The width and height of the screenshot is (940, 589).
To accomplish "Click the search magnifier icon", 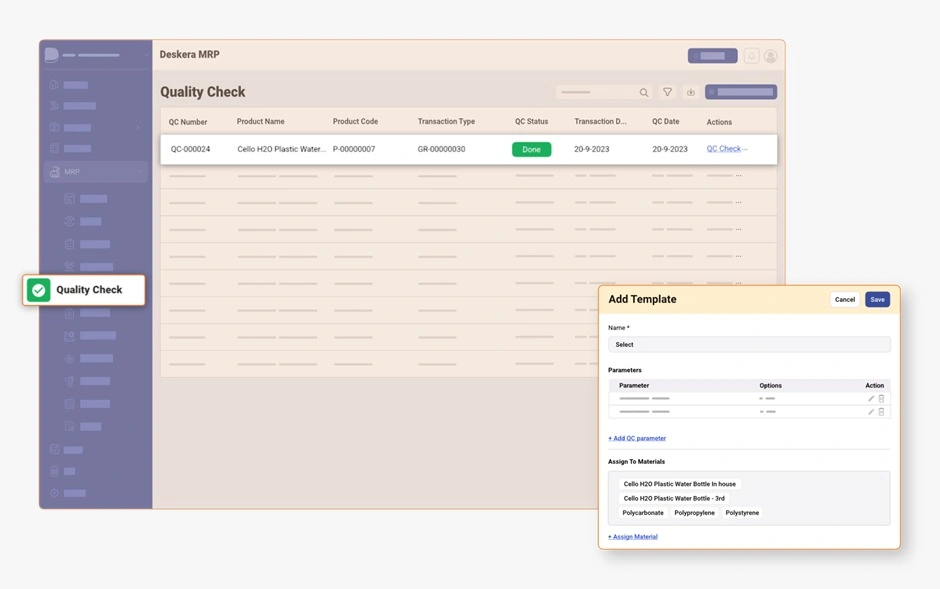I will pos(644,92).
